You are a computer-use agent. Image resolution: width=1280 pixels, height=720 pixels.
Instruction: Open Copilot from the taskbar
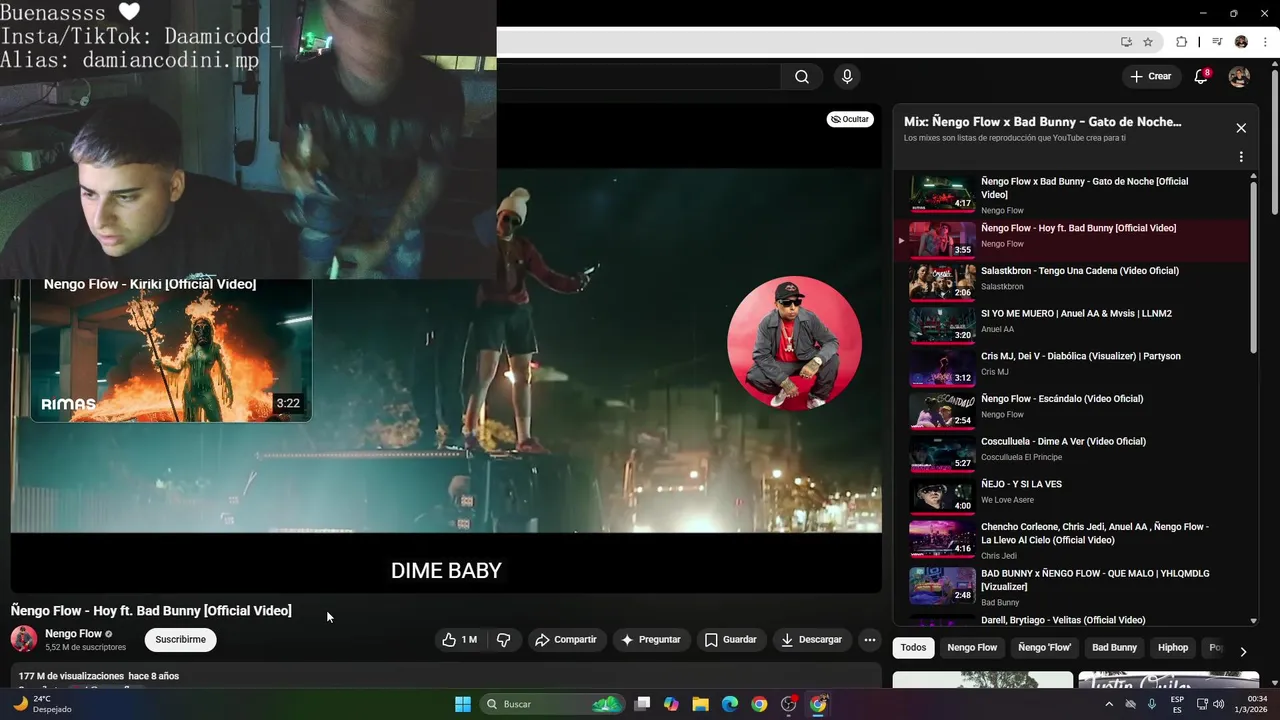671,704
